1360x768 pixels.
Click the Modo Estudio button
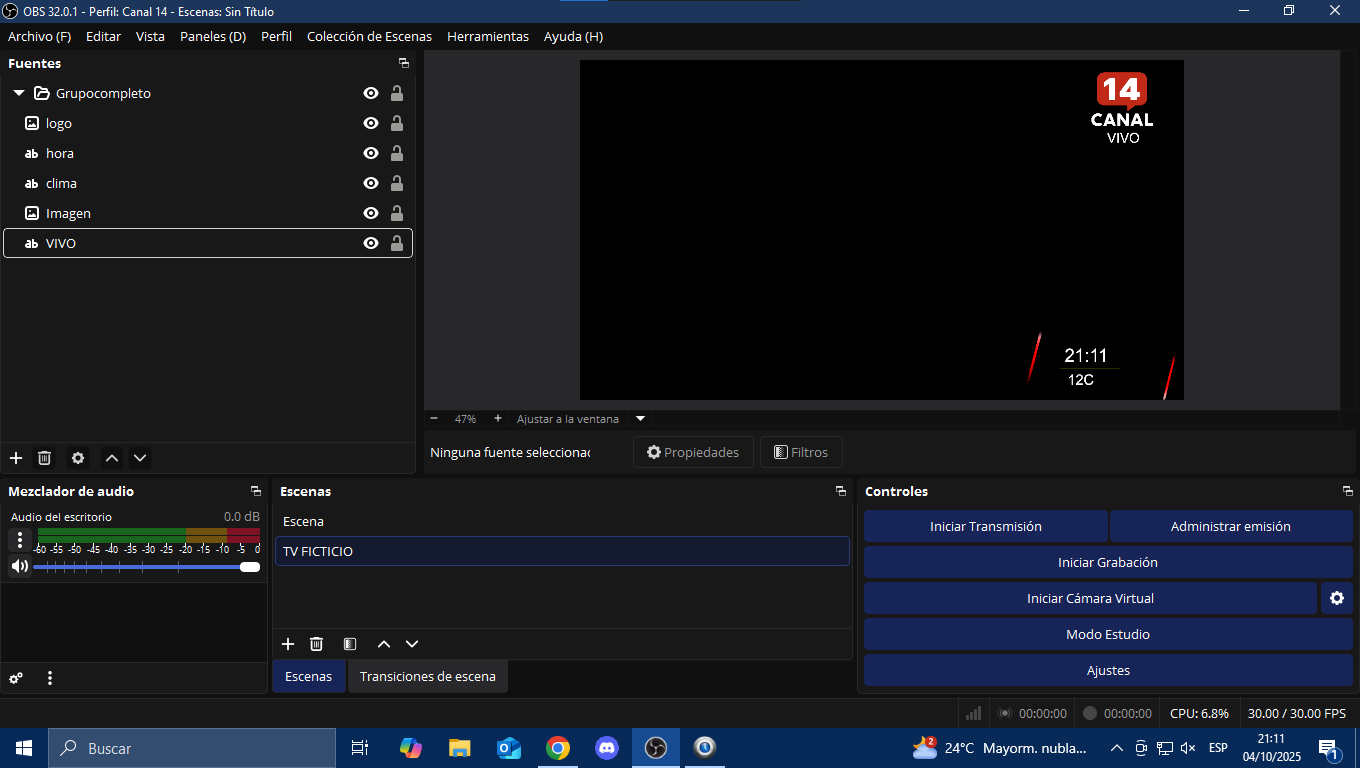click(1107, 634)
